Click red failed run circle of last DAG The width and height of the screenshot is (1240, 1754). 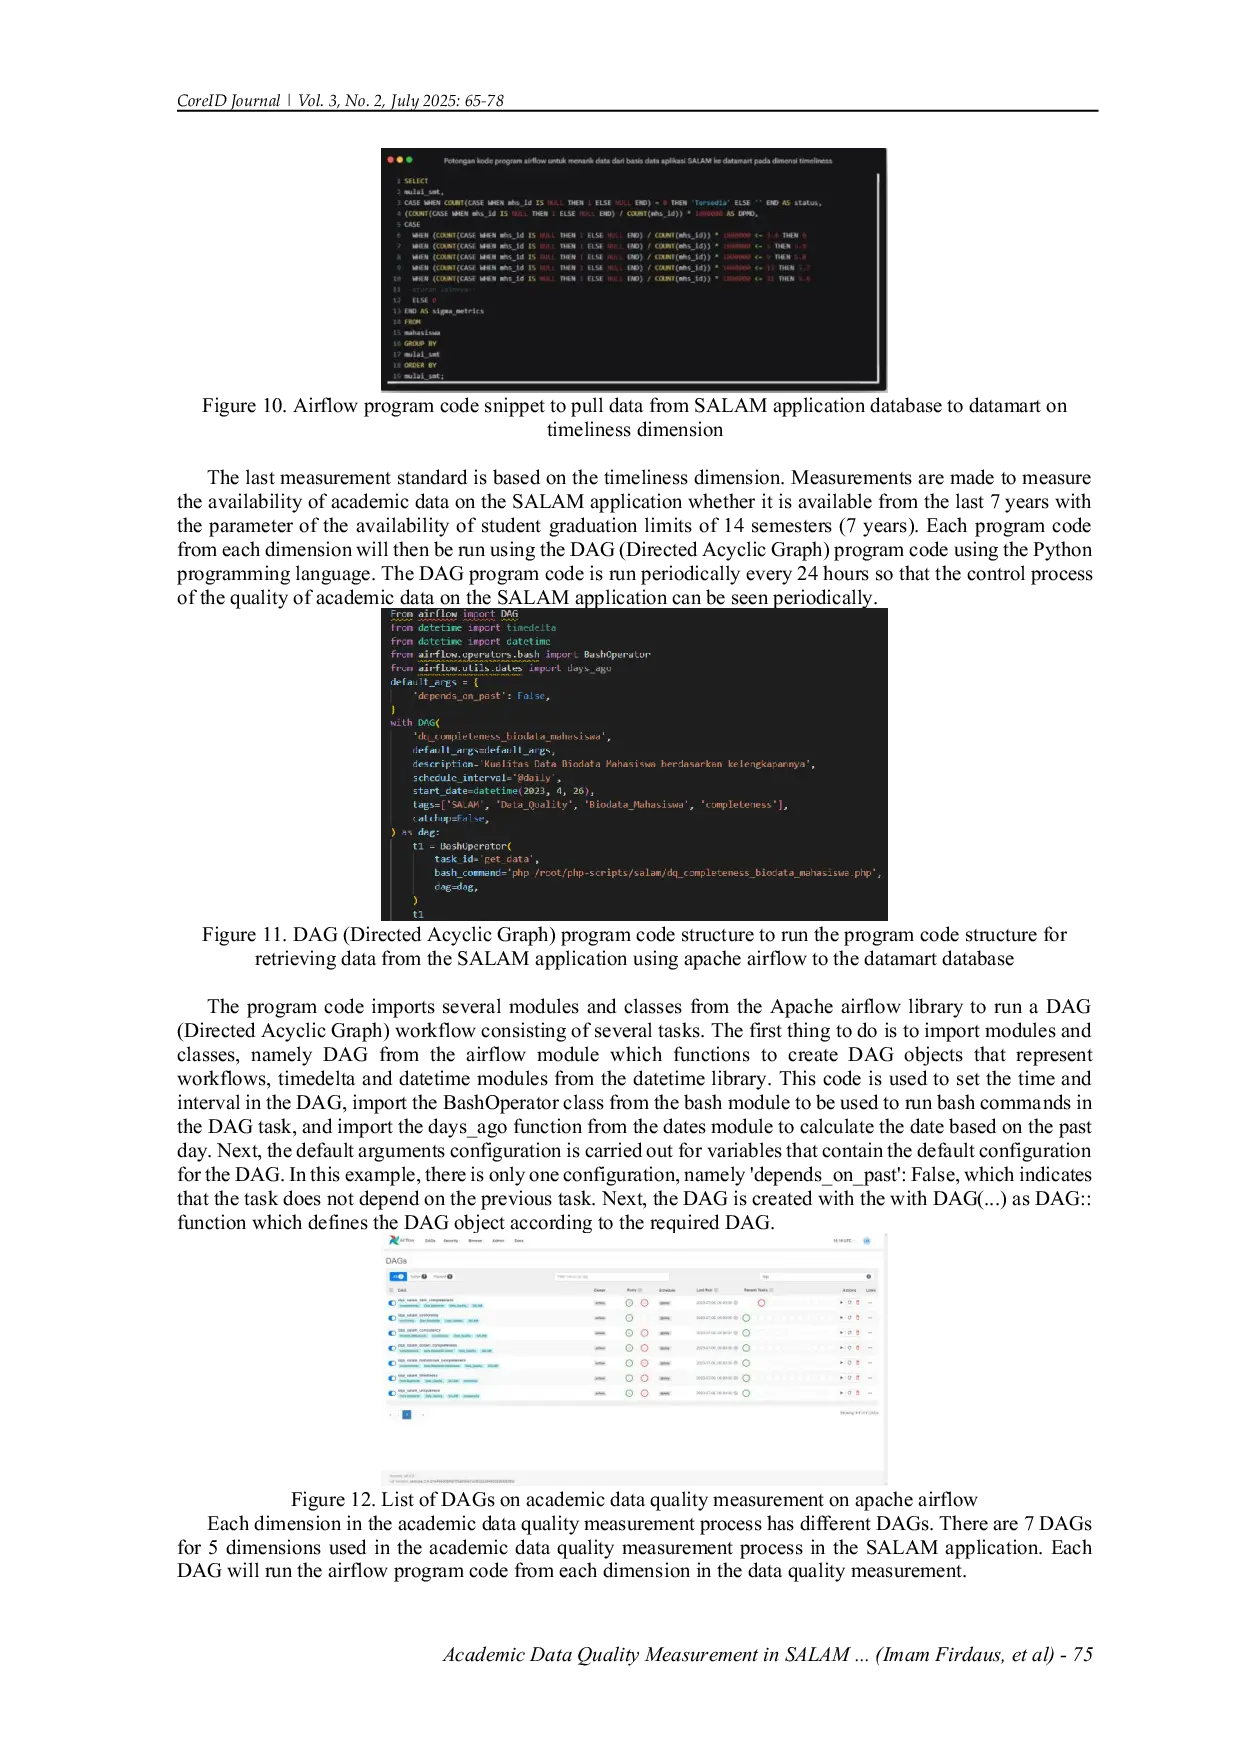point(644,1393)
